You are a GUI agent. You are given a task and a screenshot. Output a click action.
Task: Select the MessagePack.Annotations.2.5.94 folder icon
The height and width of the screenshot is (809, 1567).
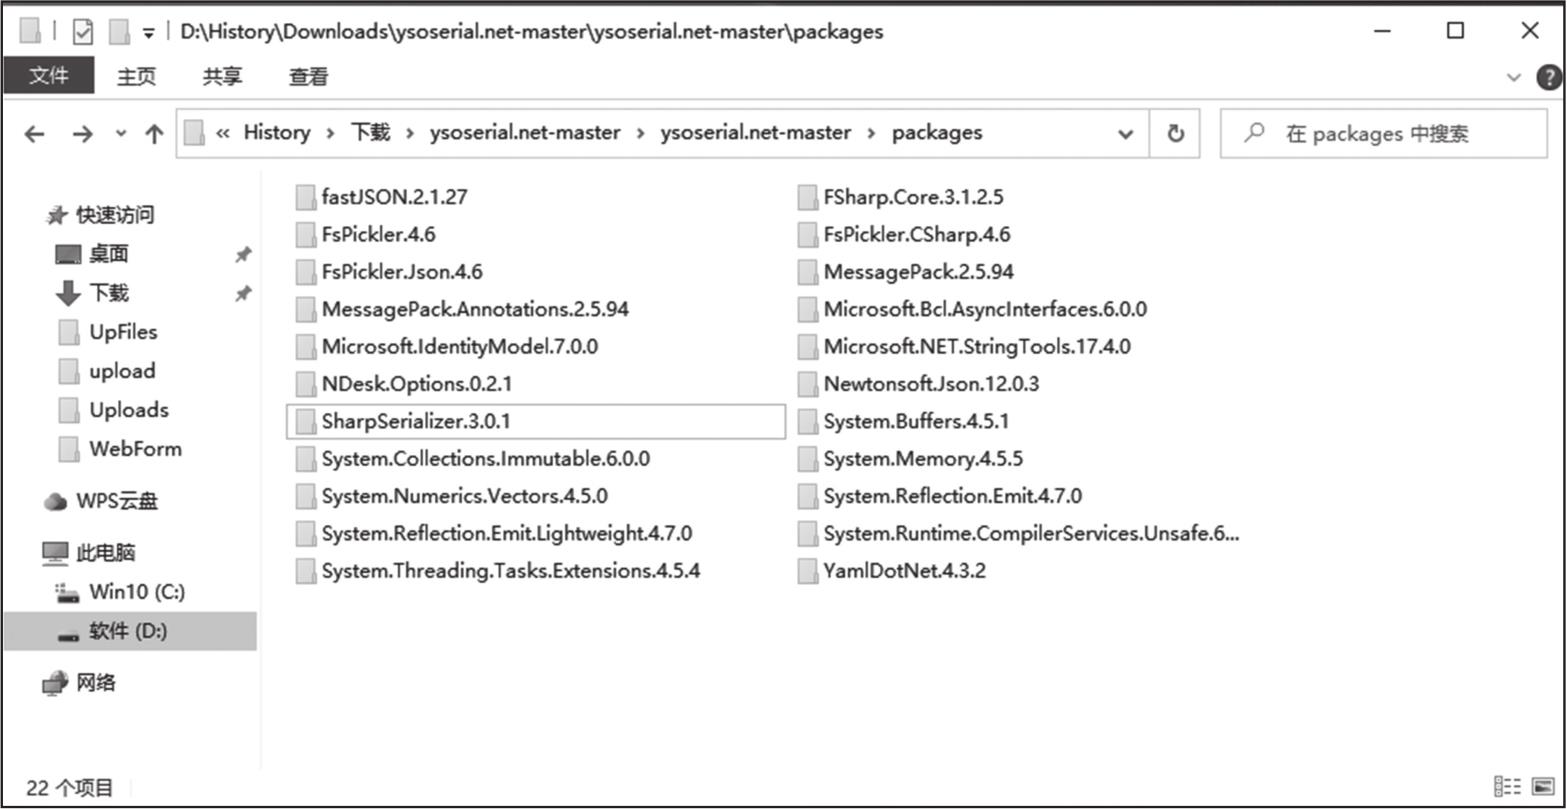pos(305,310)
